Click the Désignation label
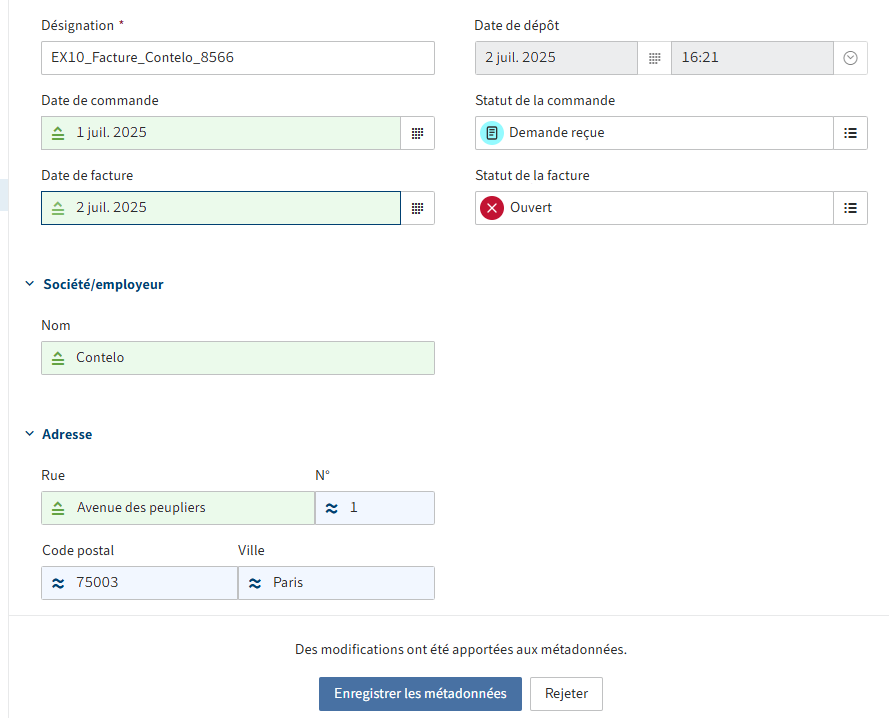The height and width of the screenshot is (718, 889). click(x=78, y=26)
